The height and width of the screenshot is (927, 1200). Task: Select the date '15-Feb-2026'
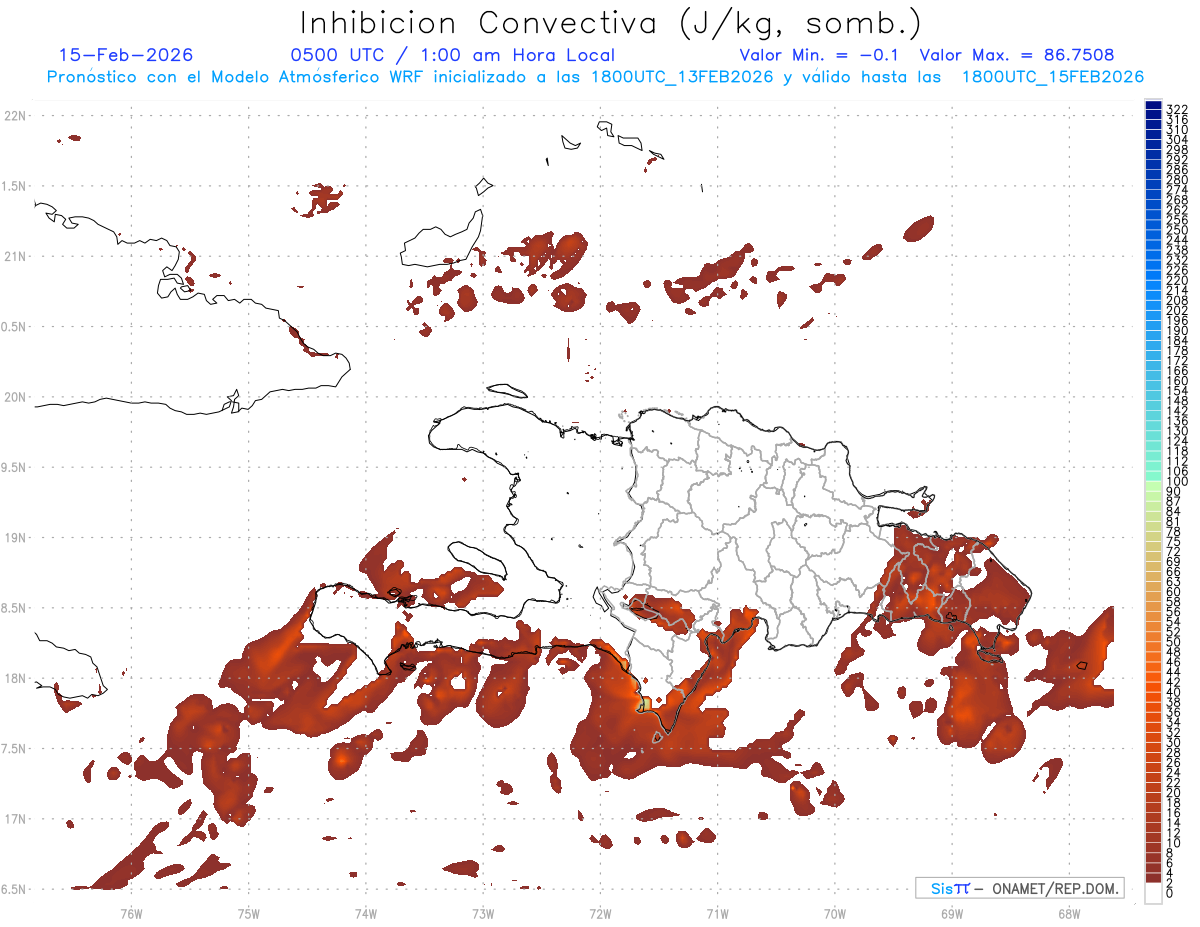pos(126,55)
